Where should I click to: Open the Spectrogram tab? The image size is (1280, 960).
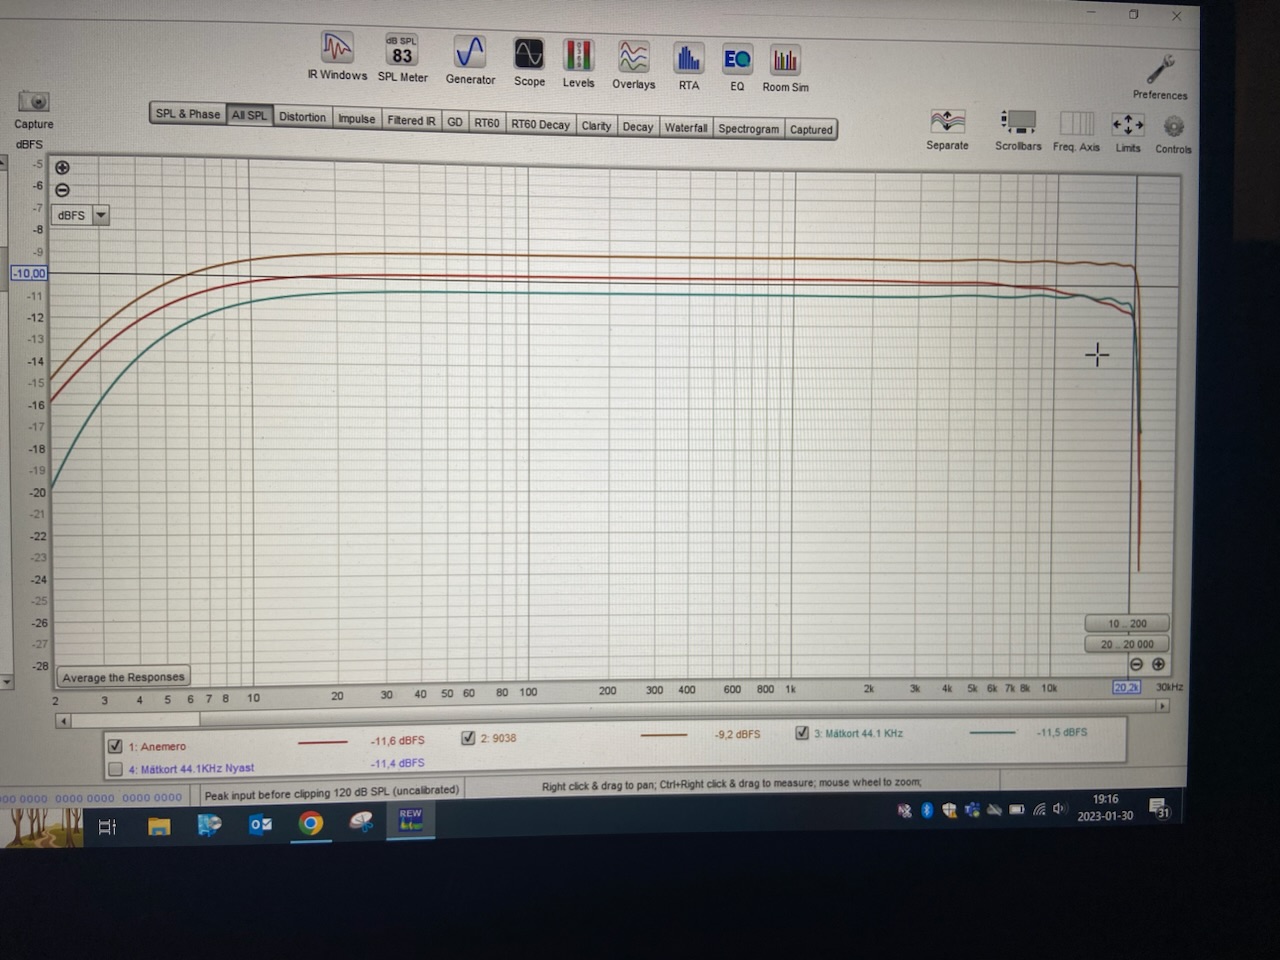click(748, 128)
